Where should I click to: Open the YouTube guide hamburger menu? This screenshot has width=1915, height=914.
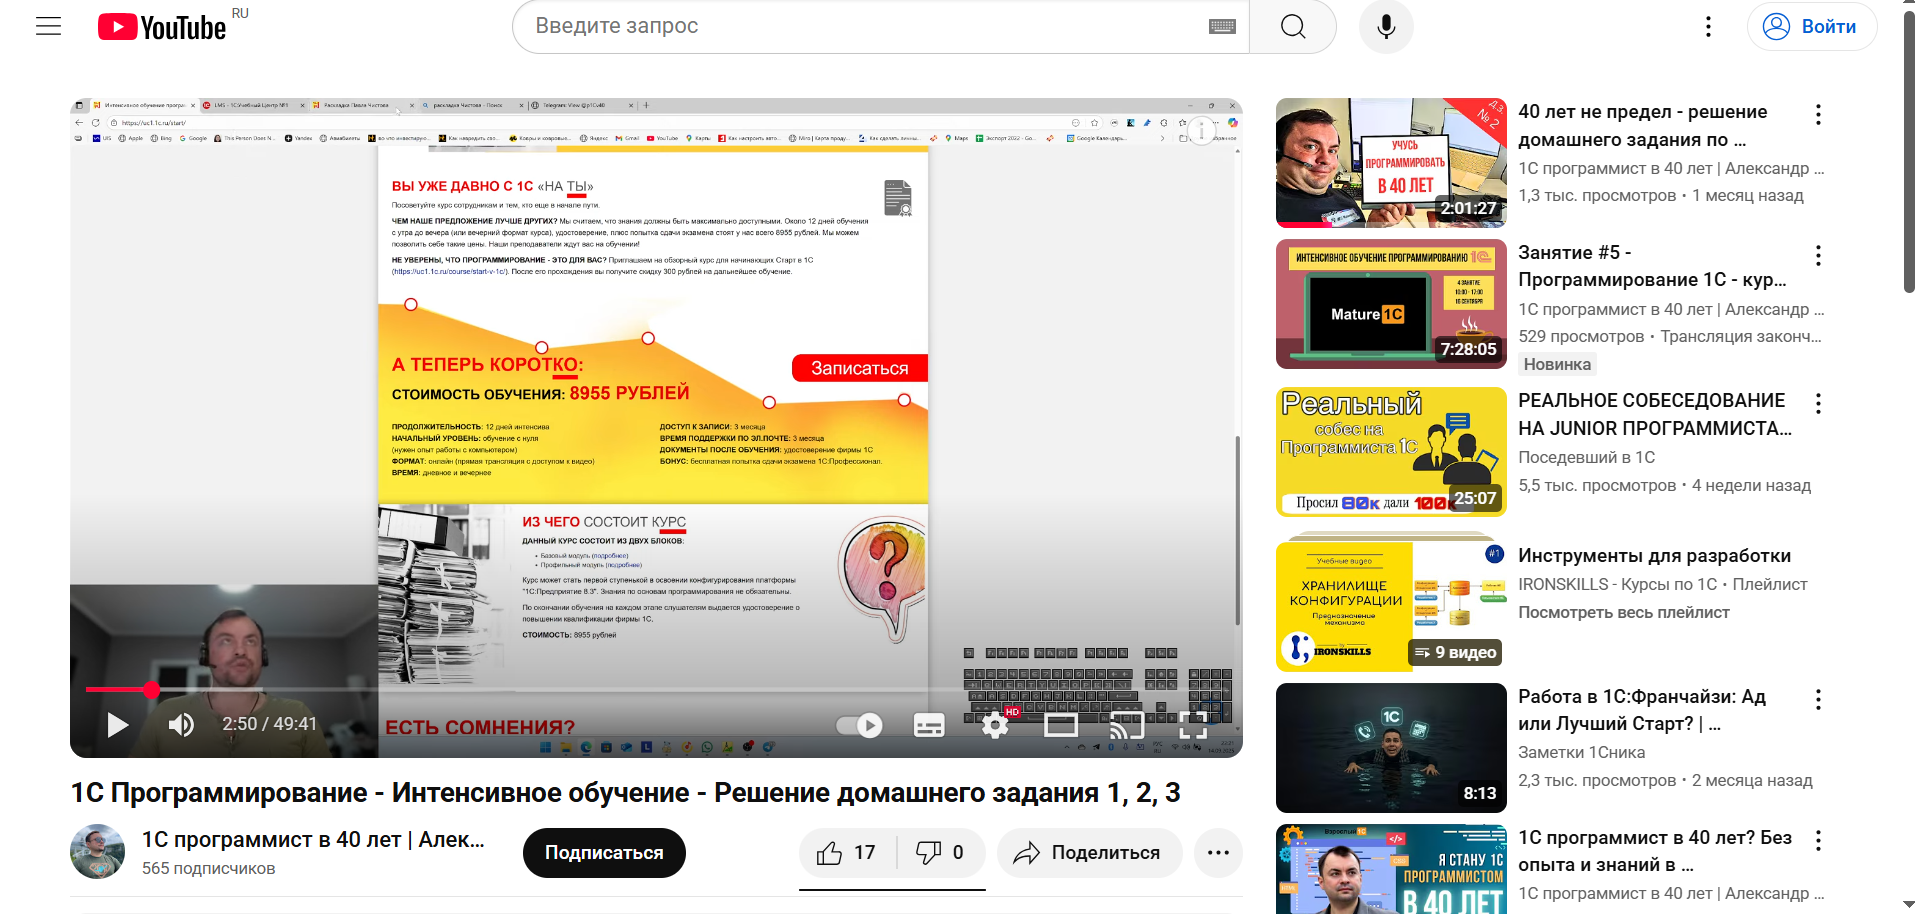pyautogui.click(x=48, y=27)
